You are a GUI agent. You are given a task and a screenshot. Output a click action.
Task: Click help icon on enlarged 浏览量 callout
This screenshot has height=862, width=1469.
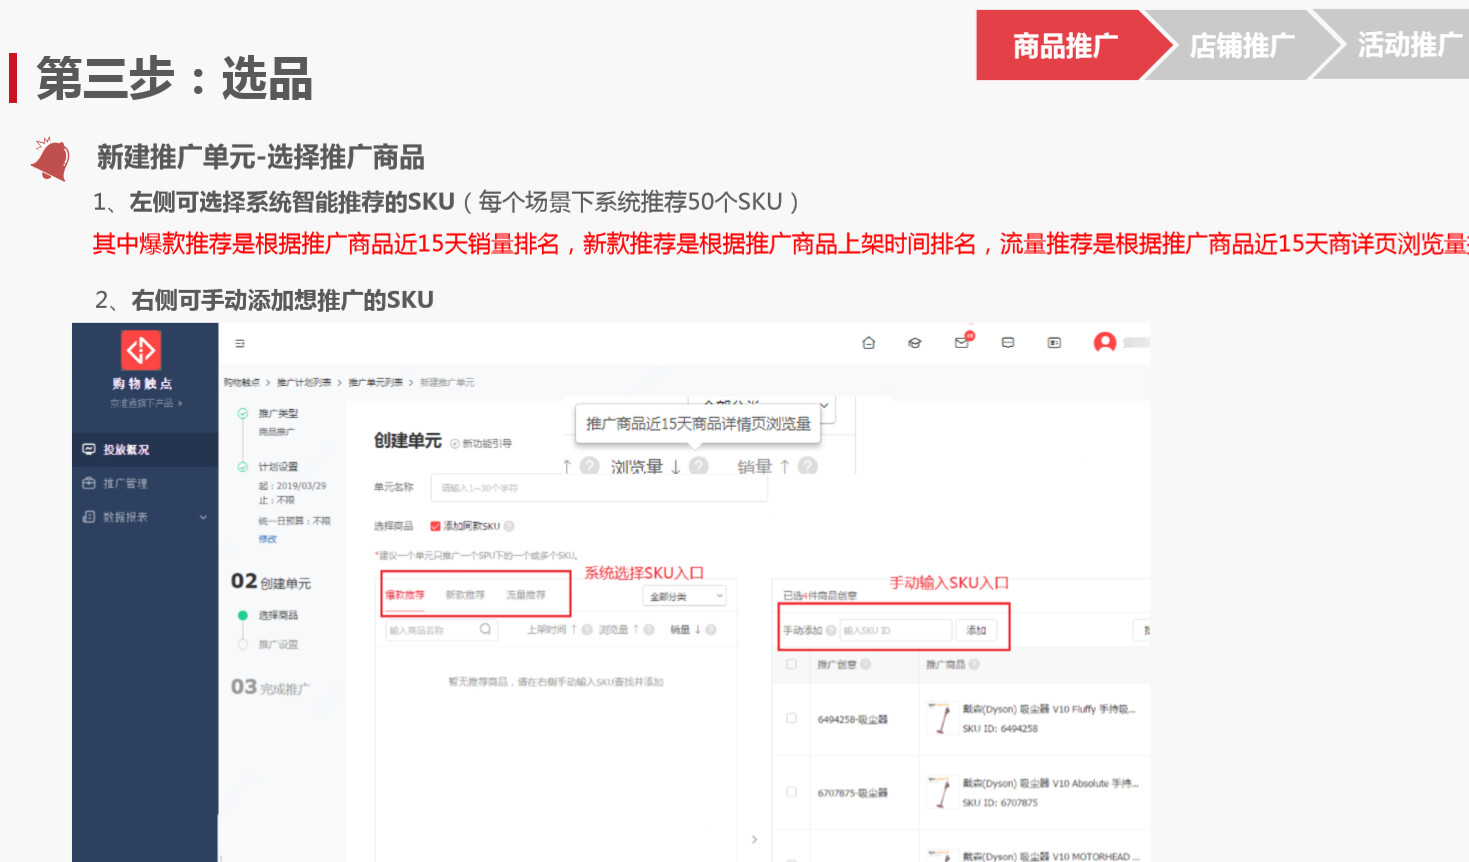pos(698,466)
